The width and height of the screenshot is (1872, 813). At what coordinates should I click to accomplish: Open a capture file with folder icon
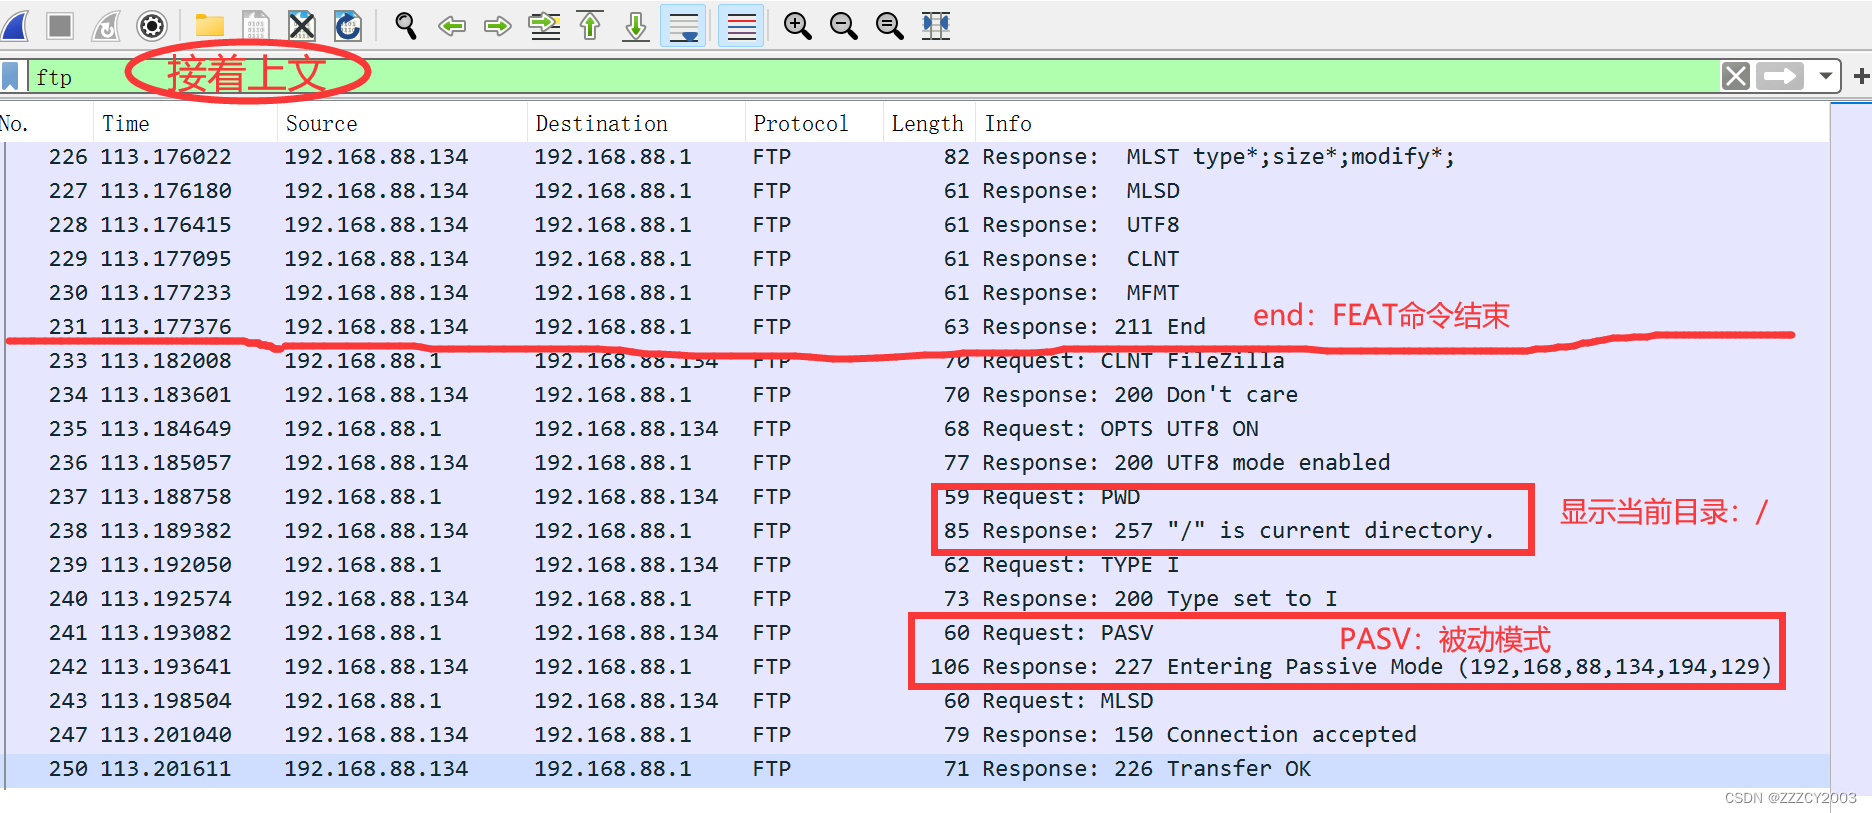click(209, 25)
